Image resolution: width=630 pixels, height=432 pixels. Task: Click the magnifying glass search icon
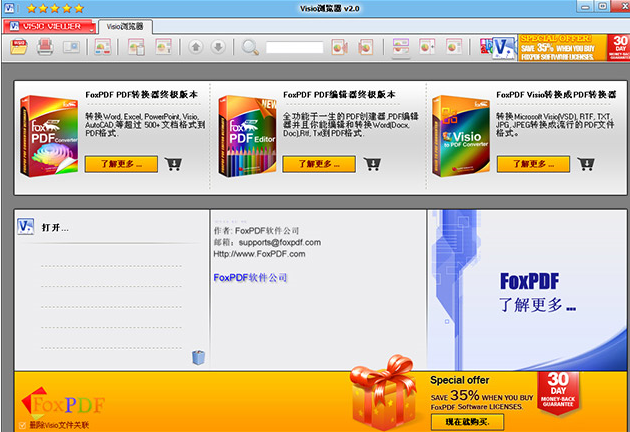(250, 47)
